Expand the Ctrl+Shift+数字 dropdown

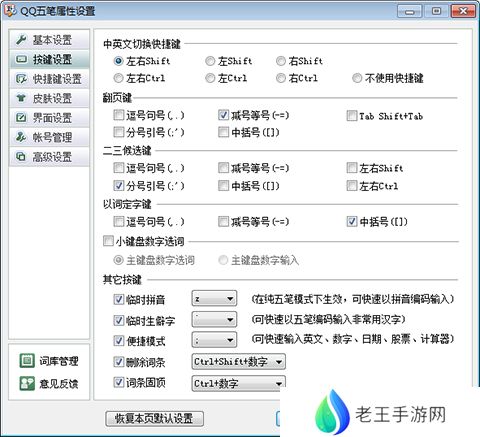tap(239, 361)
